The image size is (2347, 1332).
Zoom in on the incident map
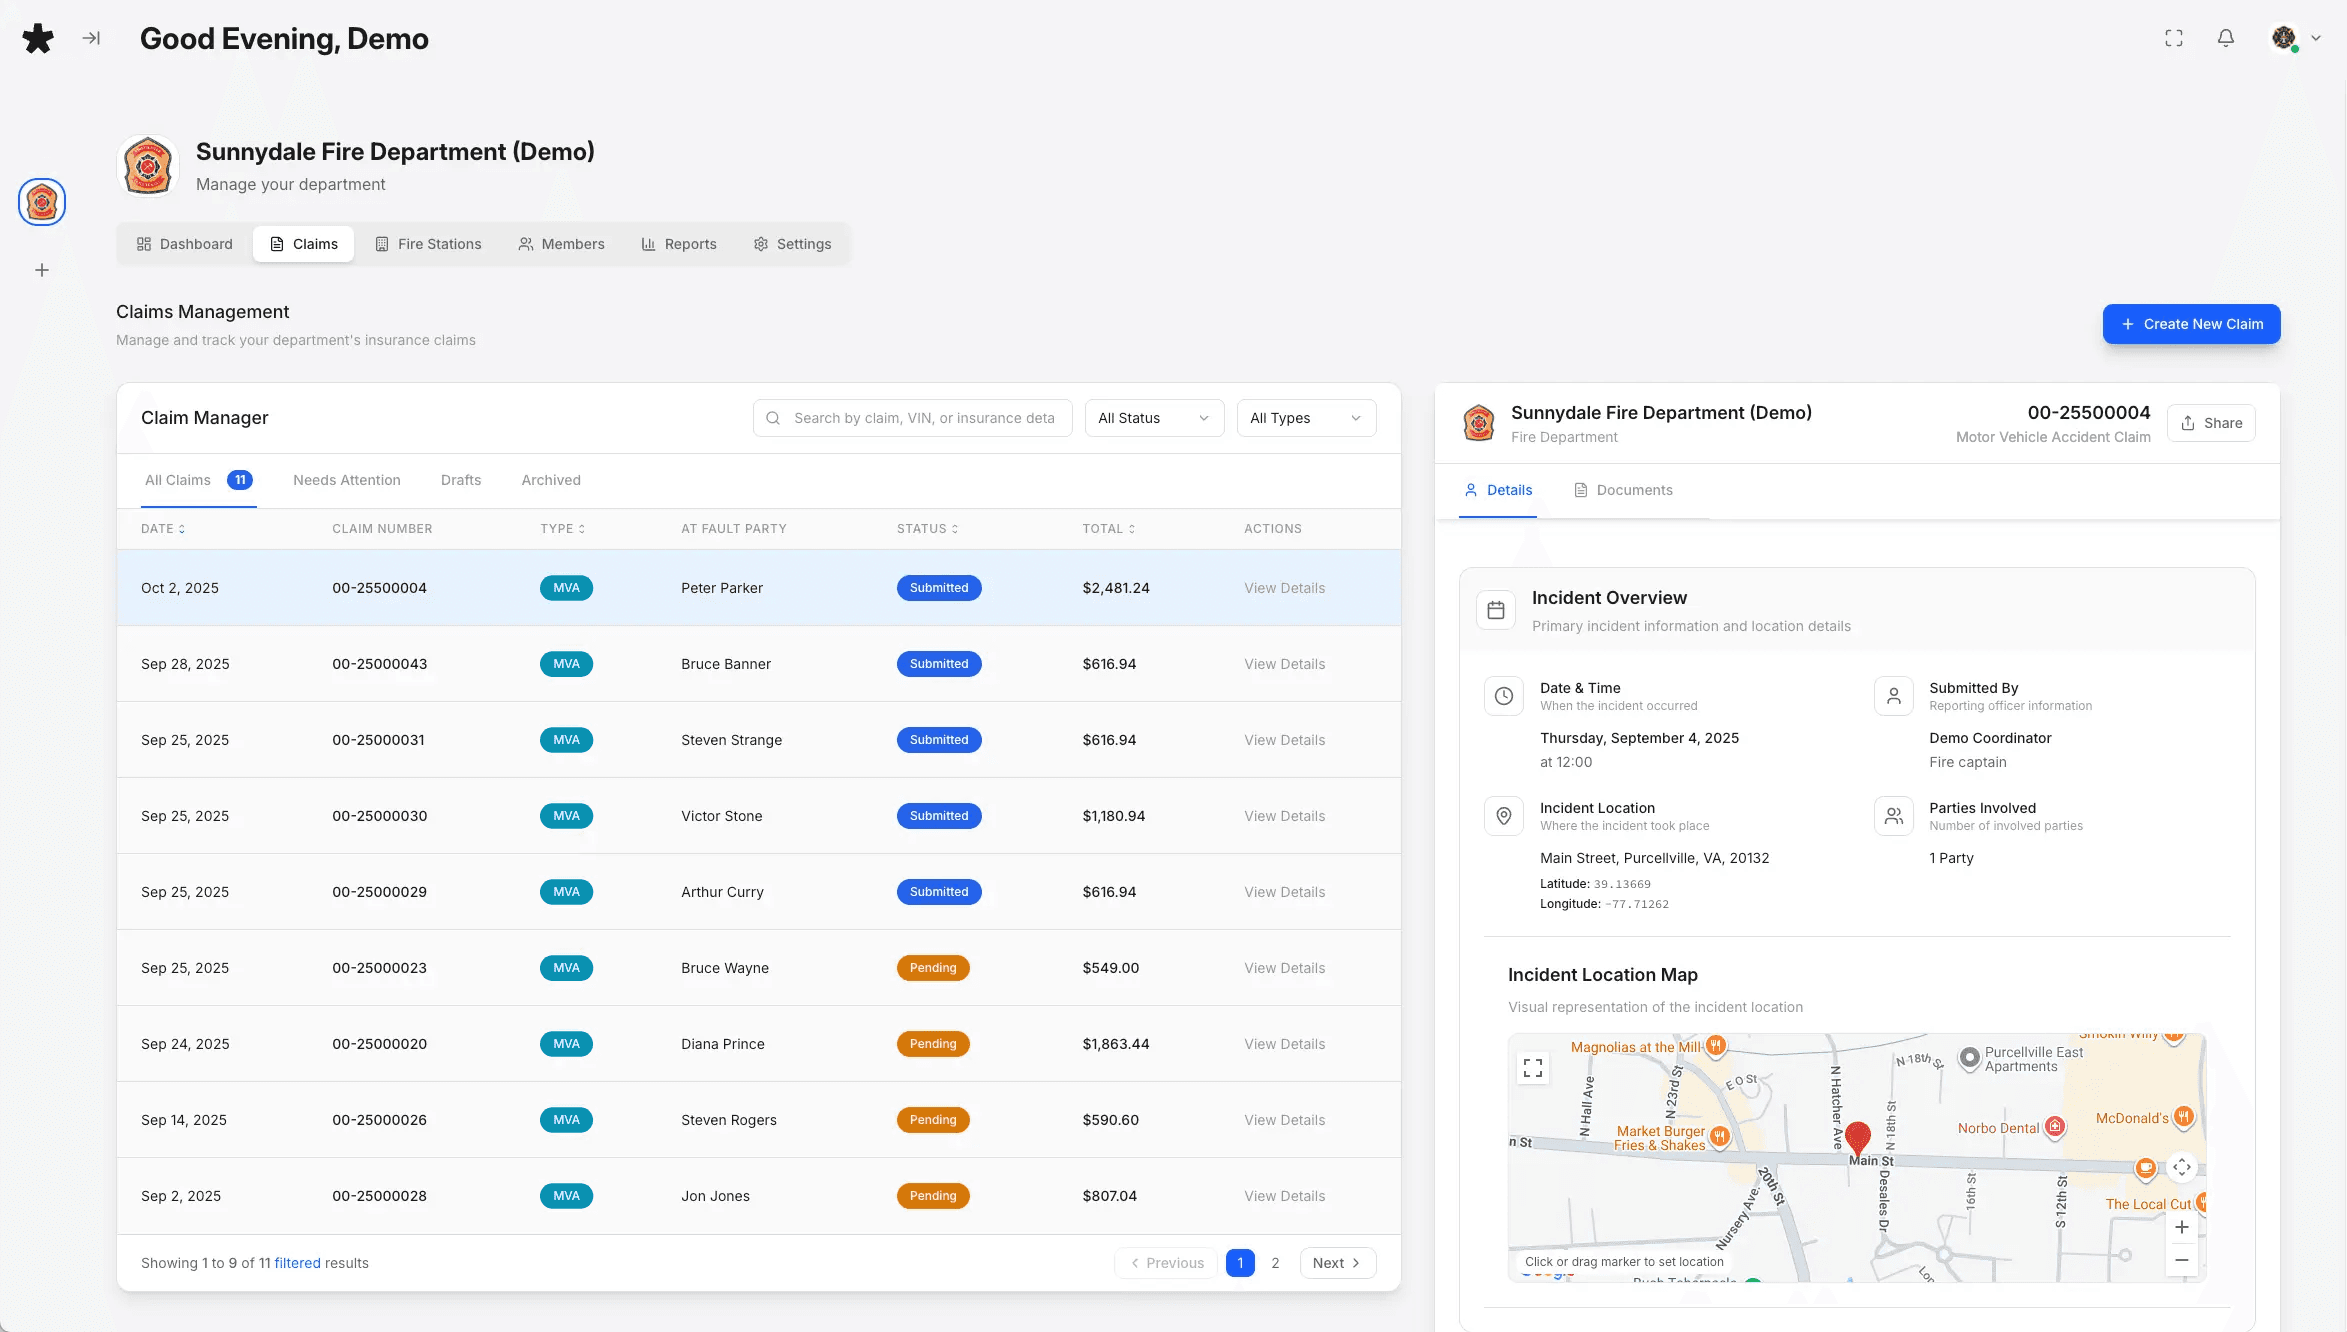point(2182,1227)
